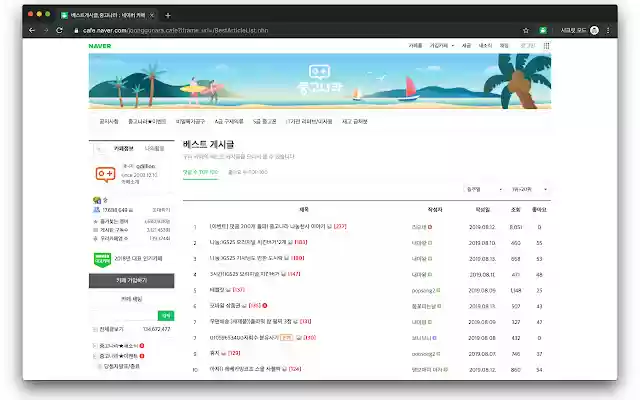Switch to the likes TOP 100 tab
Screen dimensions: 640x400
coord(248,172)
